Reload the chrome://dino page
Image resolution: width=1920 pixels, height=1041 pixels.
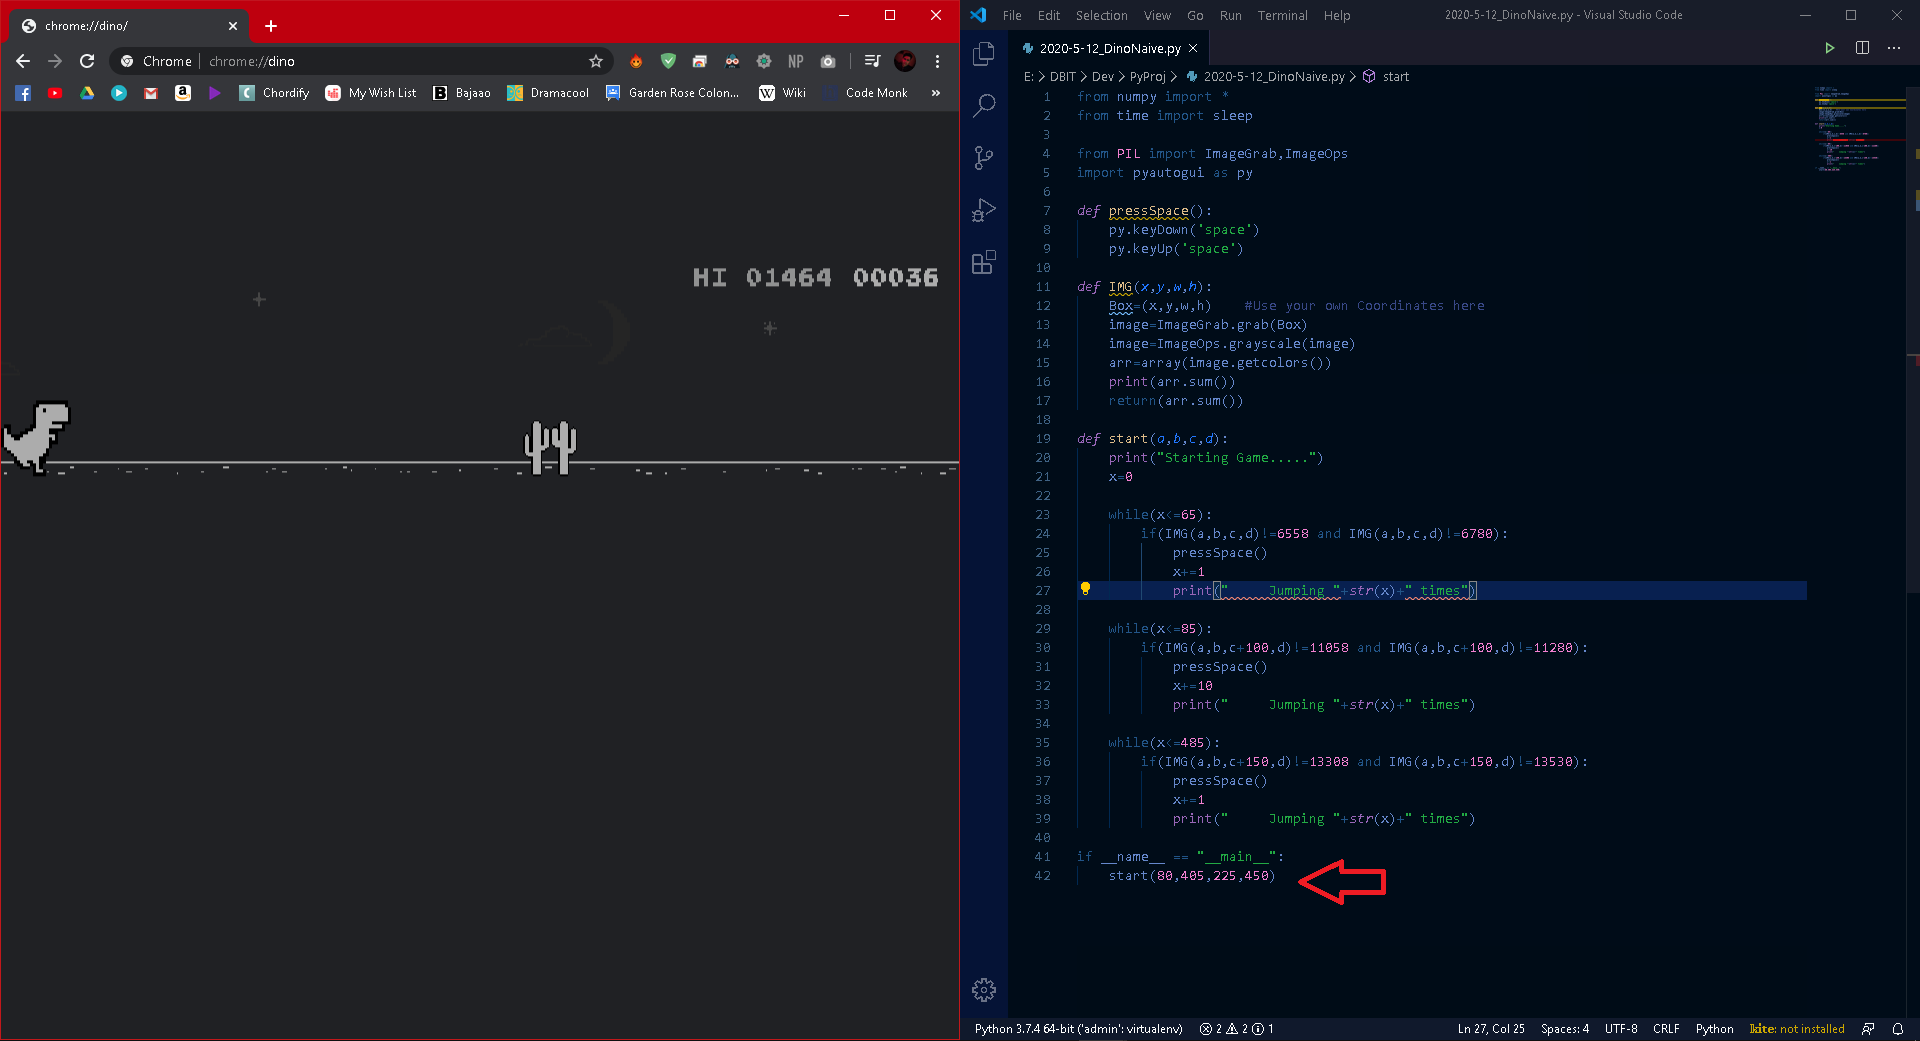coord(87,61)
